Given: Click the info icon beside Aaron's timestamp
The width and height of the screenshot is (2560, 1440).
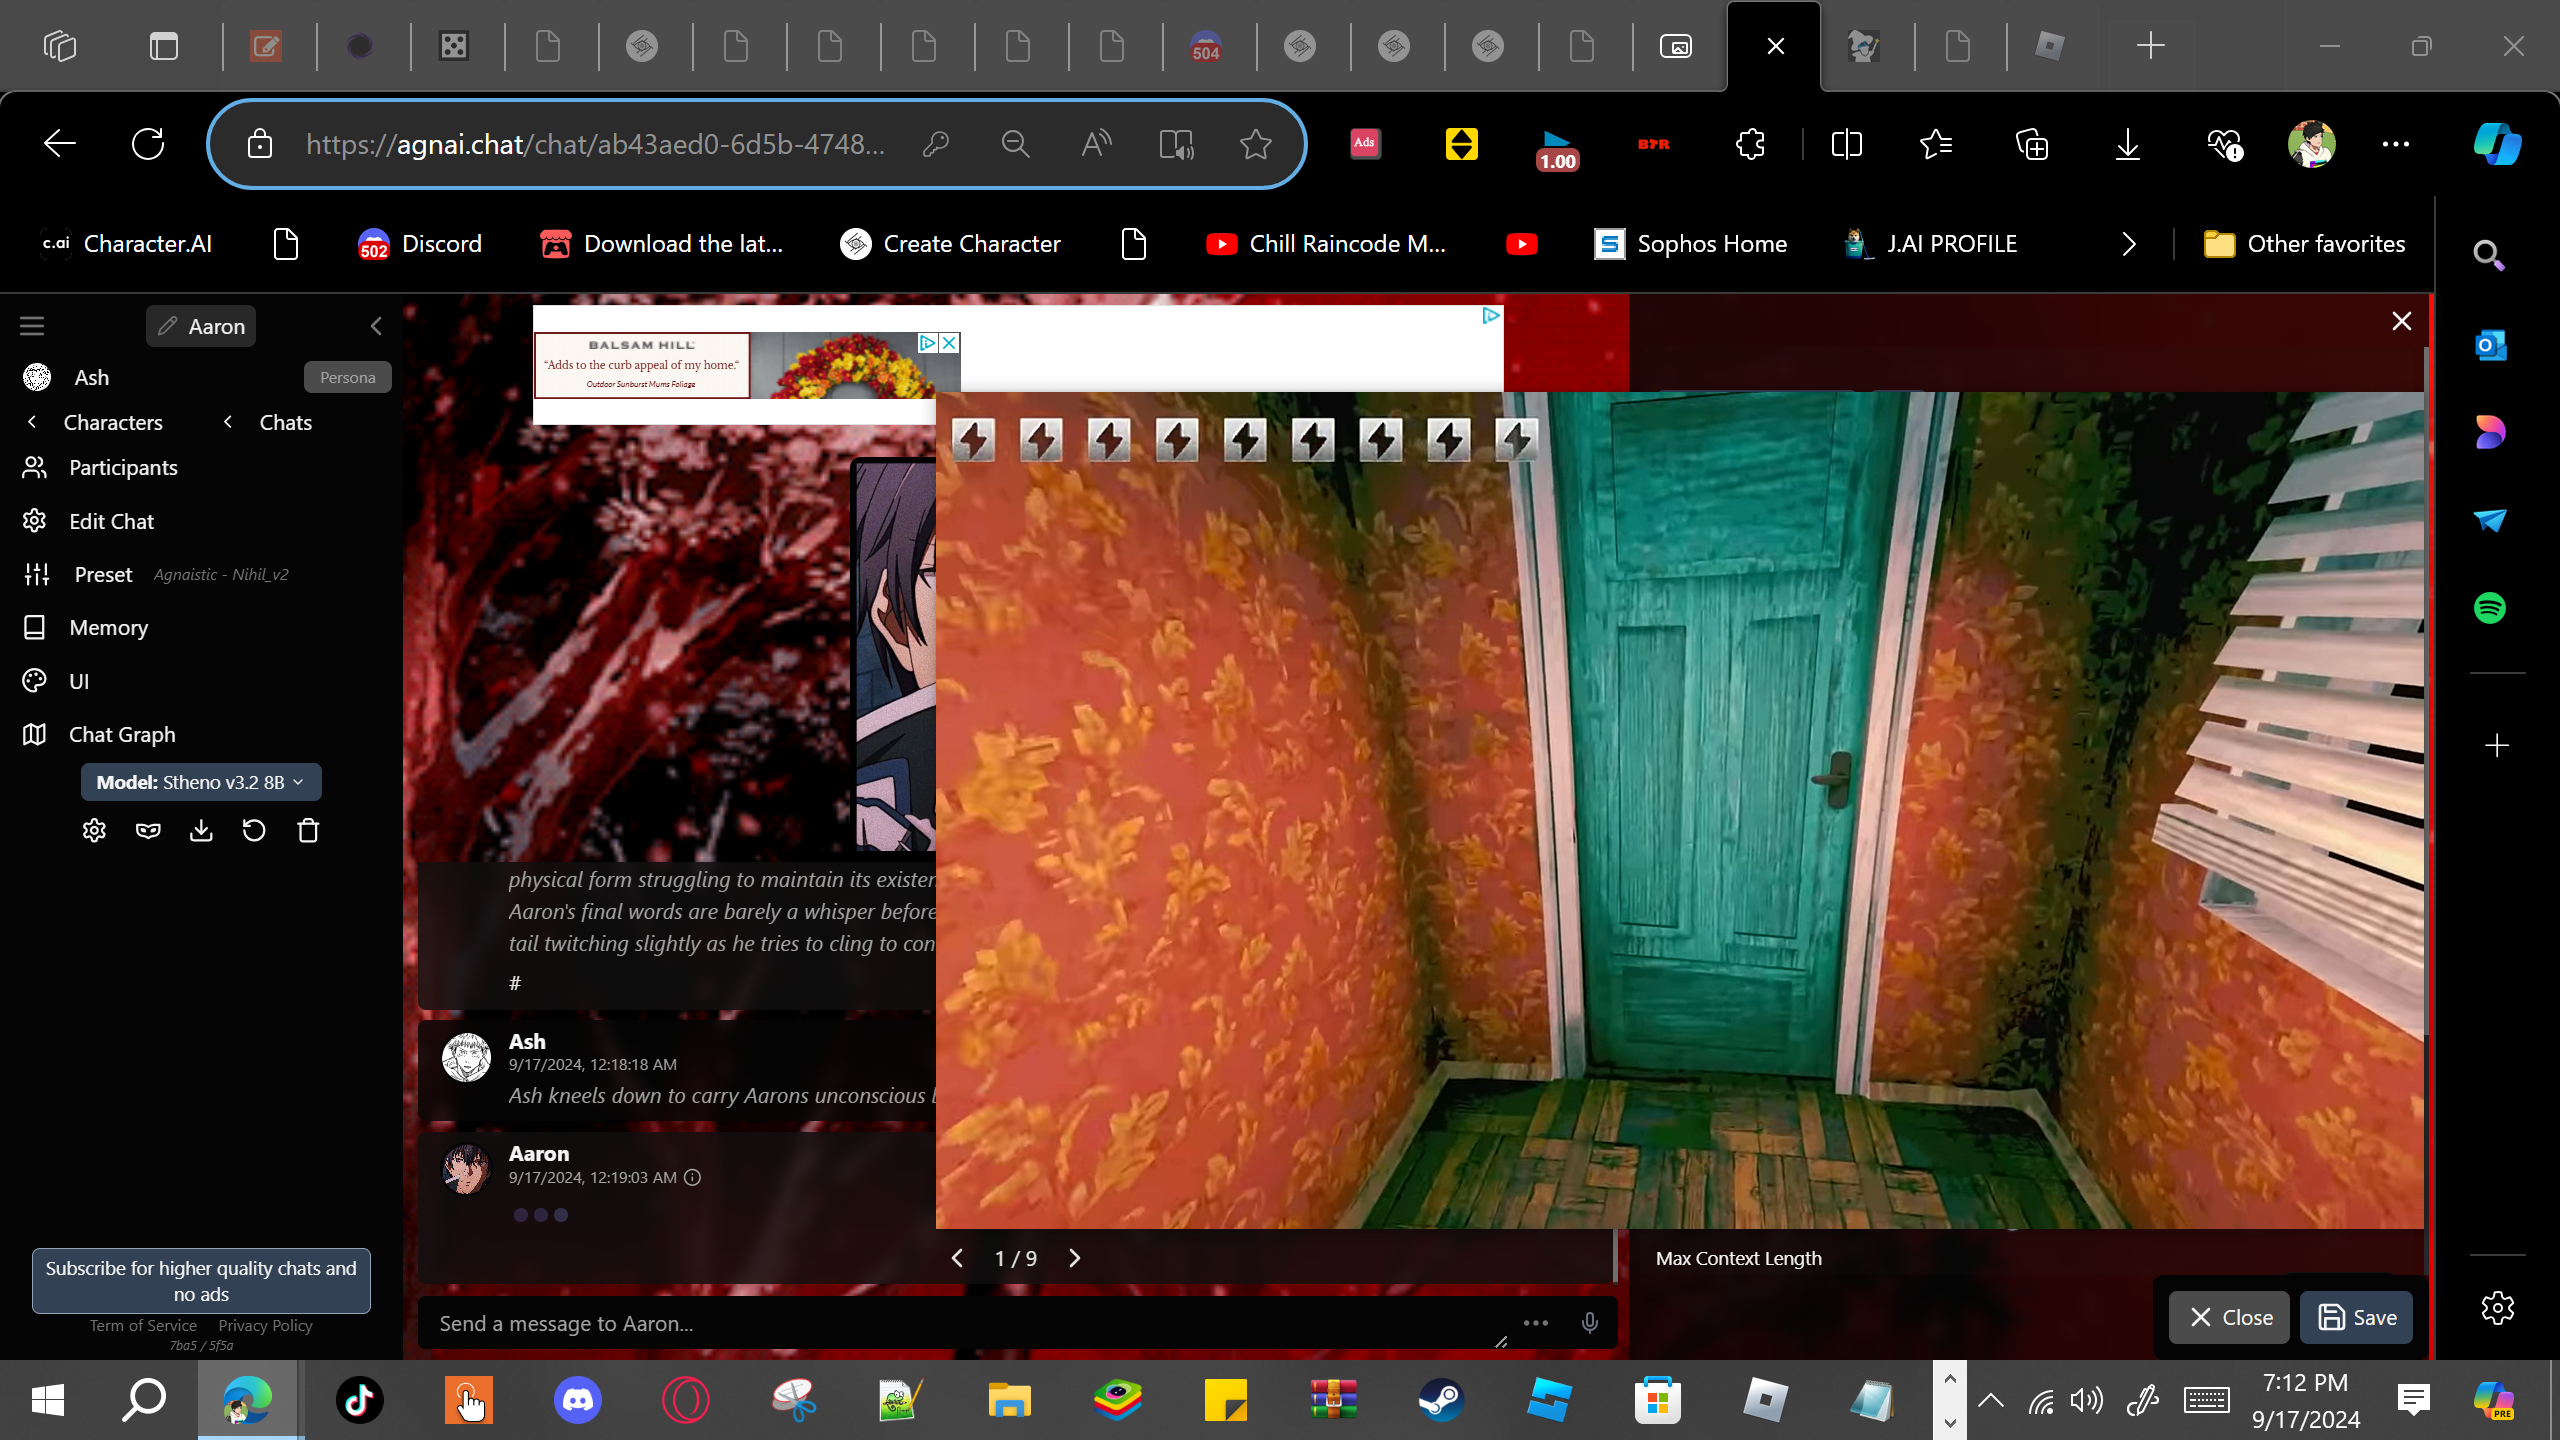Looking at the screenshot, I should (692, 1177).
